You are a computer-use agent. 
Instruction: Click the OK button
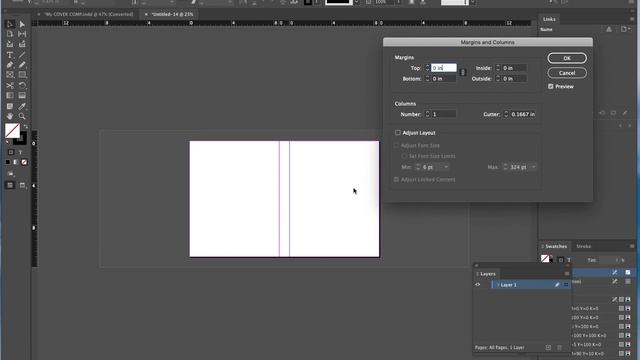click(x=567, y=58)
